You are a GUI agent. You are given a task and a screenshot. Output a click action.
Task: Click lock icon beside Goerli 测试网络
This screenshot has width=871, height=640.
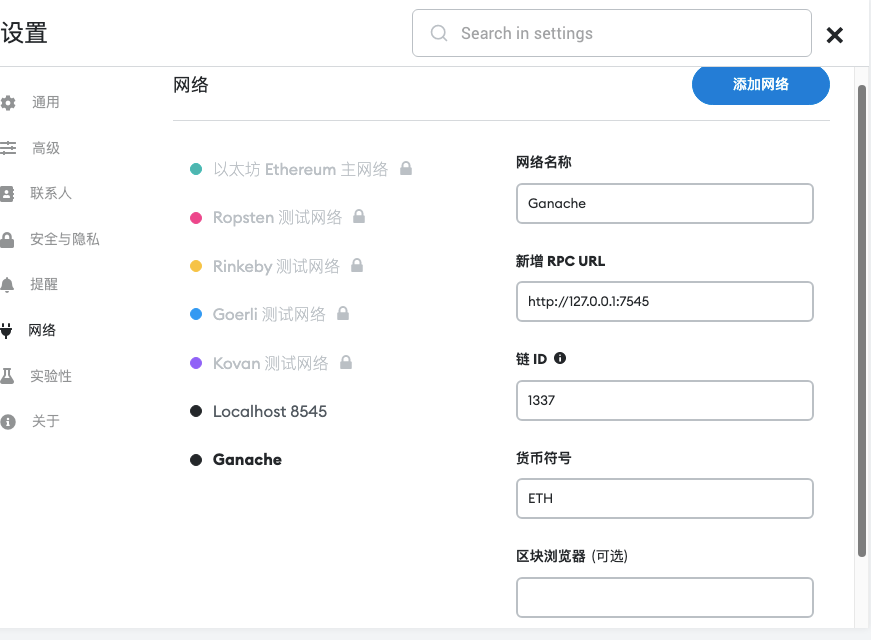click(343, 313)
